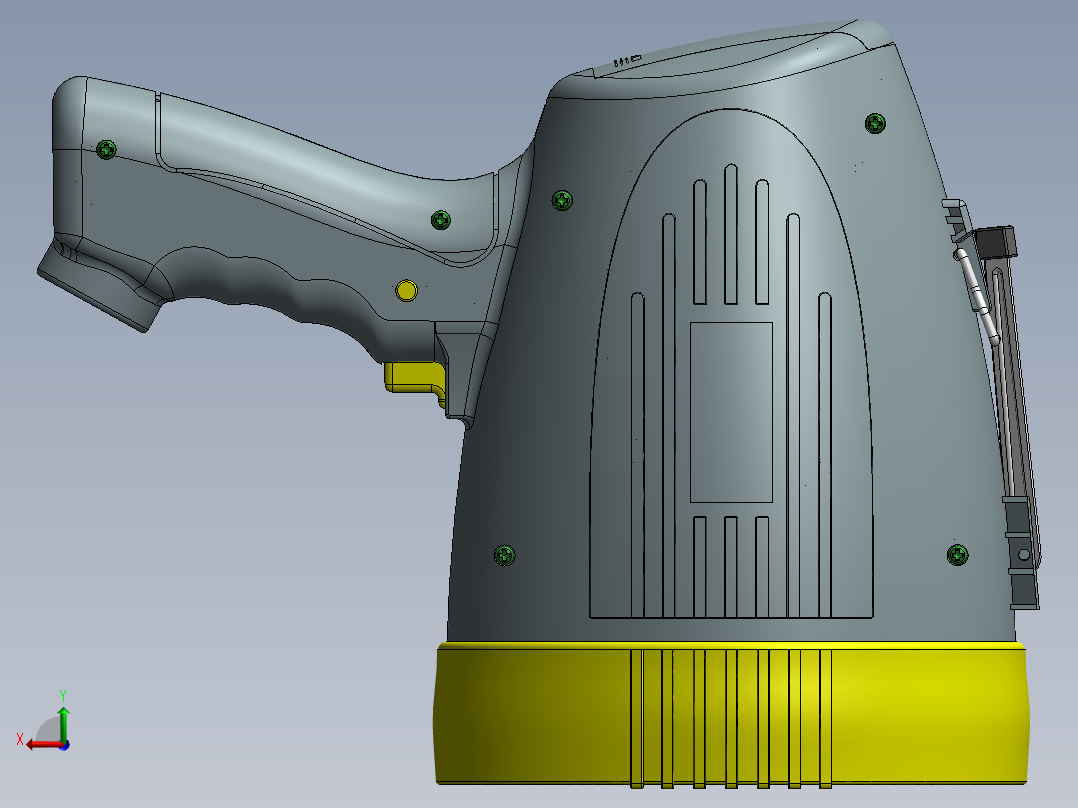Choose the green screw at body's lower-left
Screen dimensions: 1078x808
pos(505,555)
